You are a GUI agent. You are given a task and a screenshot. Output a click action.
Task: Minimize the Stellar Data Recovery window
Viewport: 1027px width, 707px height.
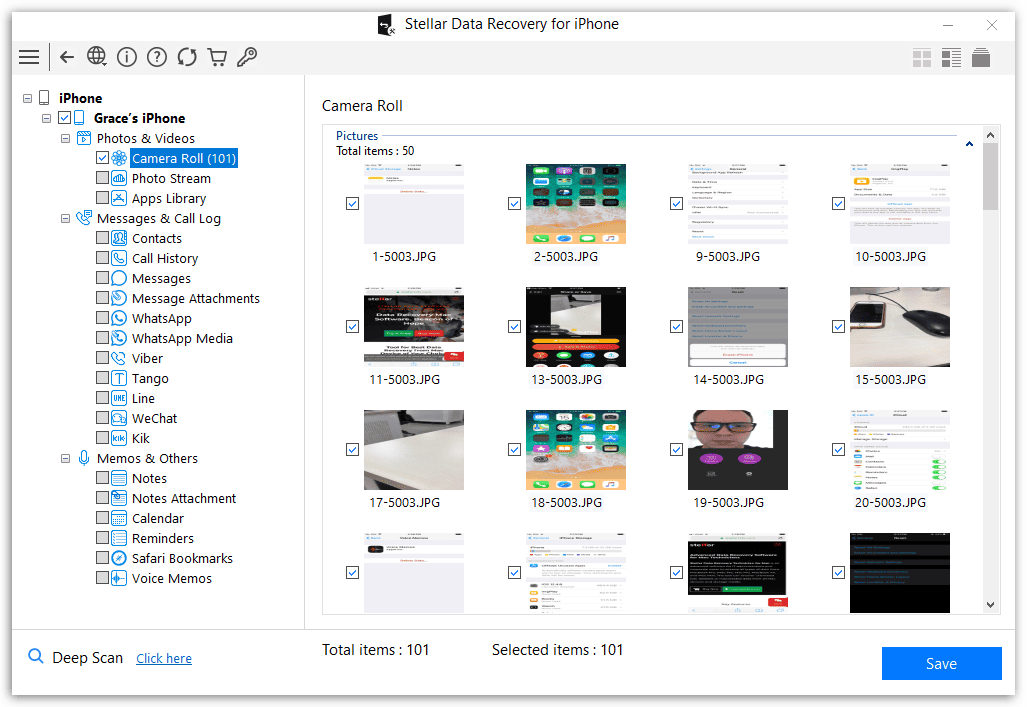[x=948, y=25]
